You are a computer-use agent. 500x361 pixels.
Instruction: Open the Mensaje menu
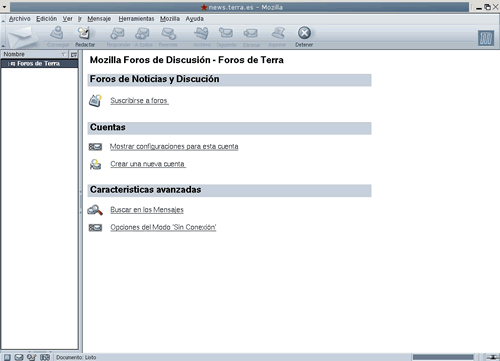coord(99,19)
